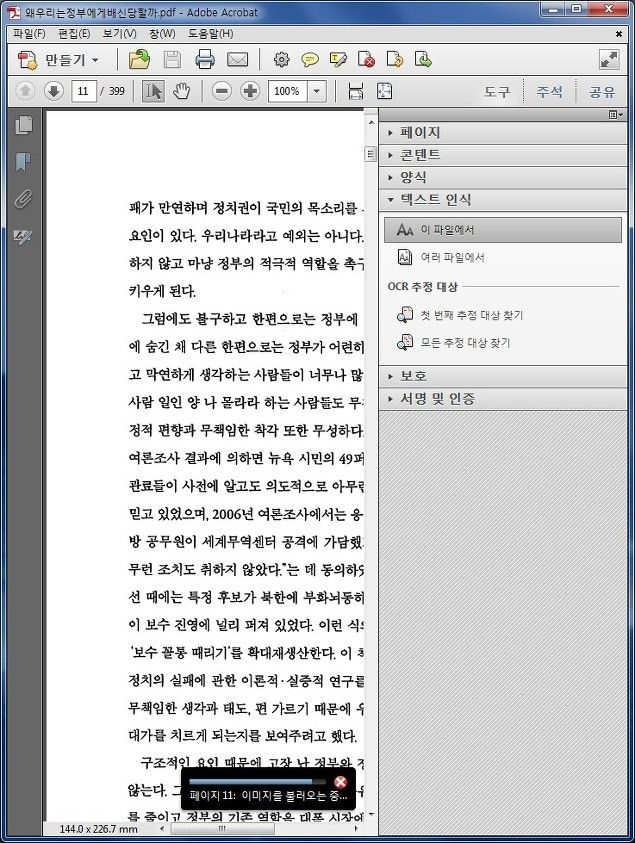Open the 공유 (Share) pane
The height and width of the screenshot is (843, 635).
point(602,91)
